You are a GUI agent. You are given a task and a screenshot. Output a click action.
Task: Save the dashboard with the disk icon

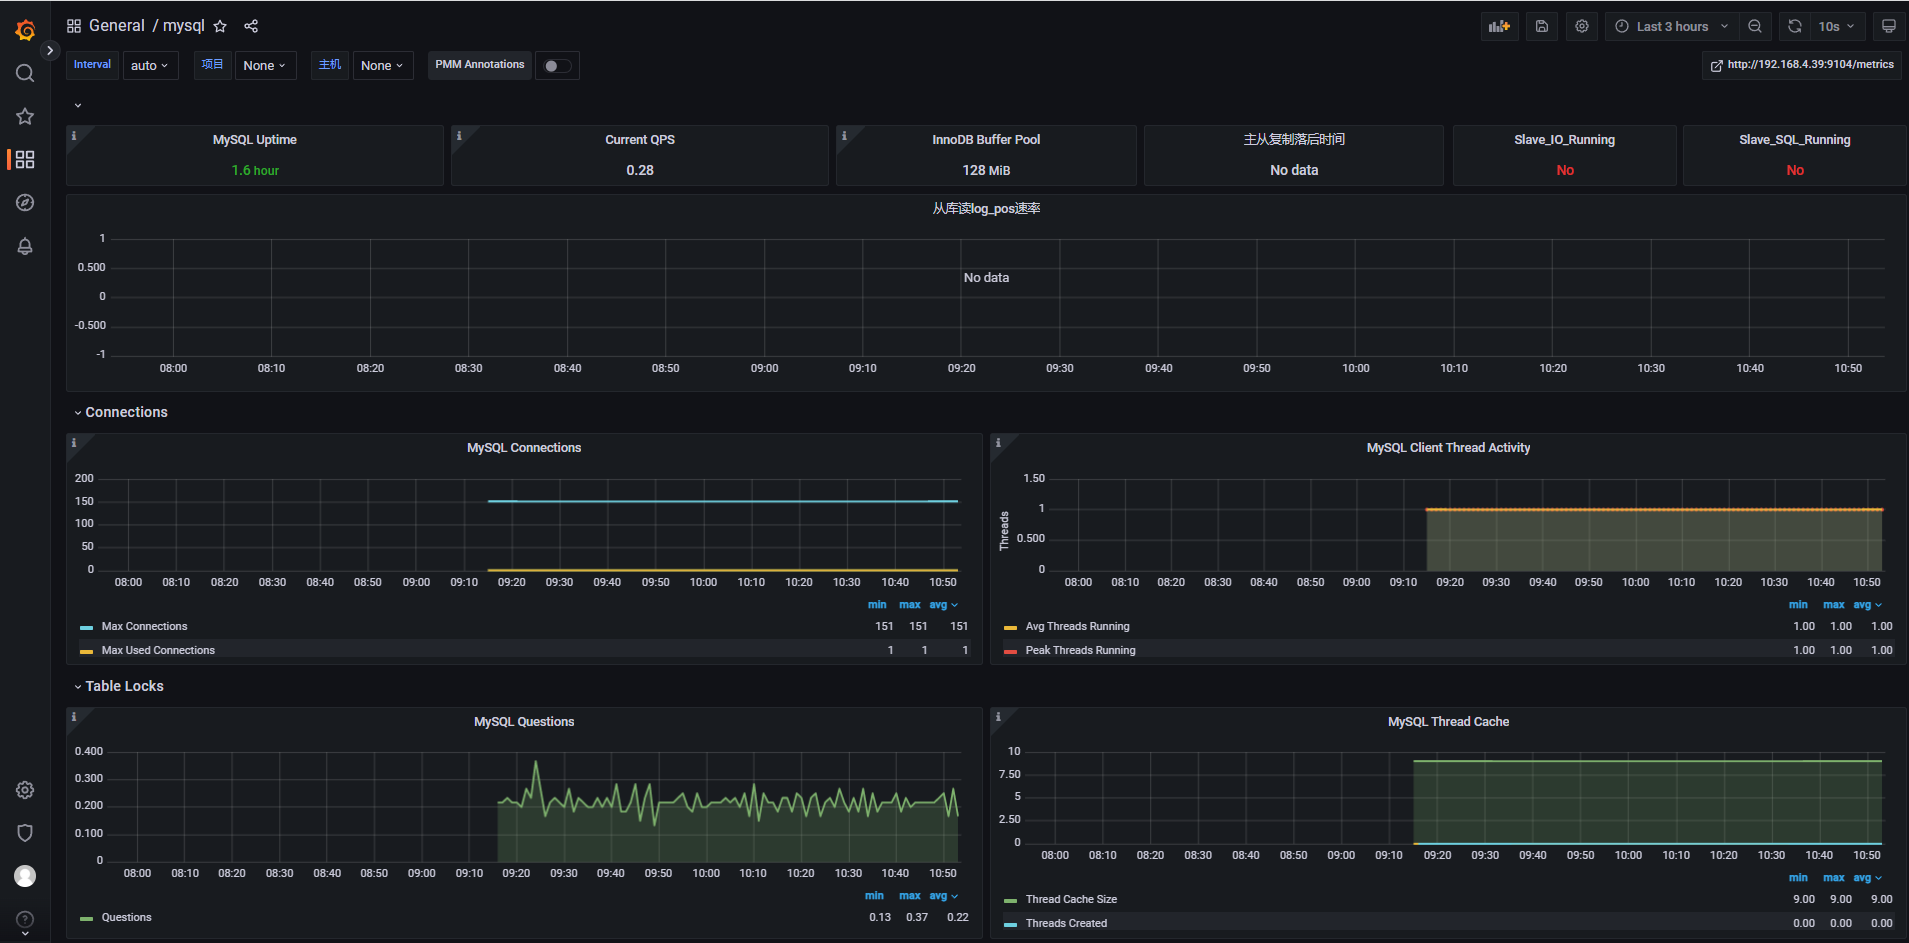pyautogui.click(x=1542, y=27)
